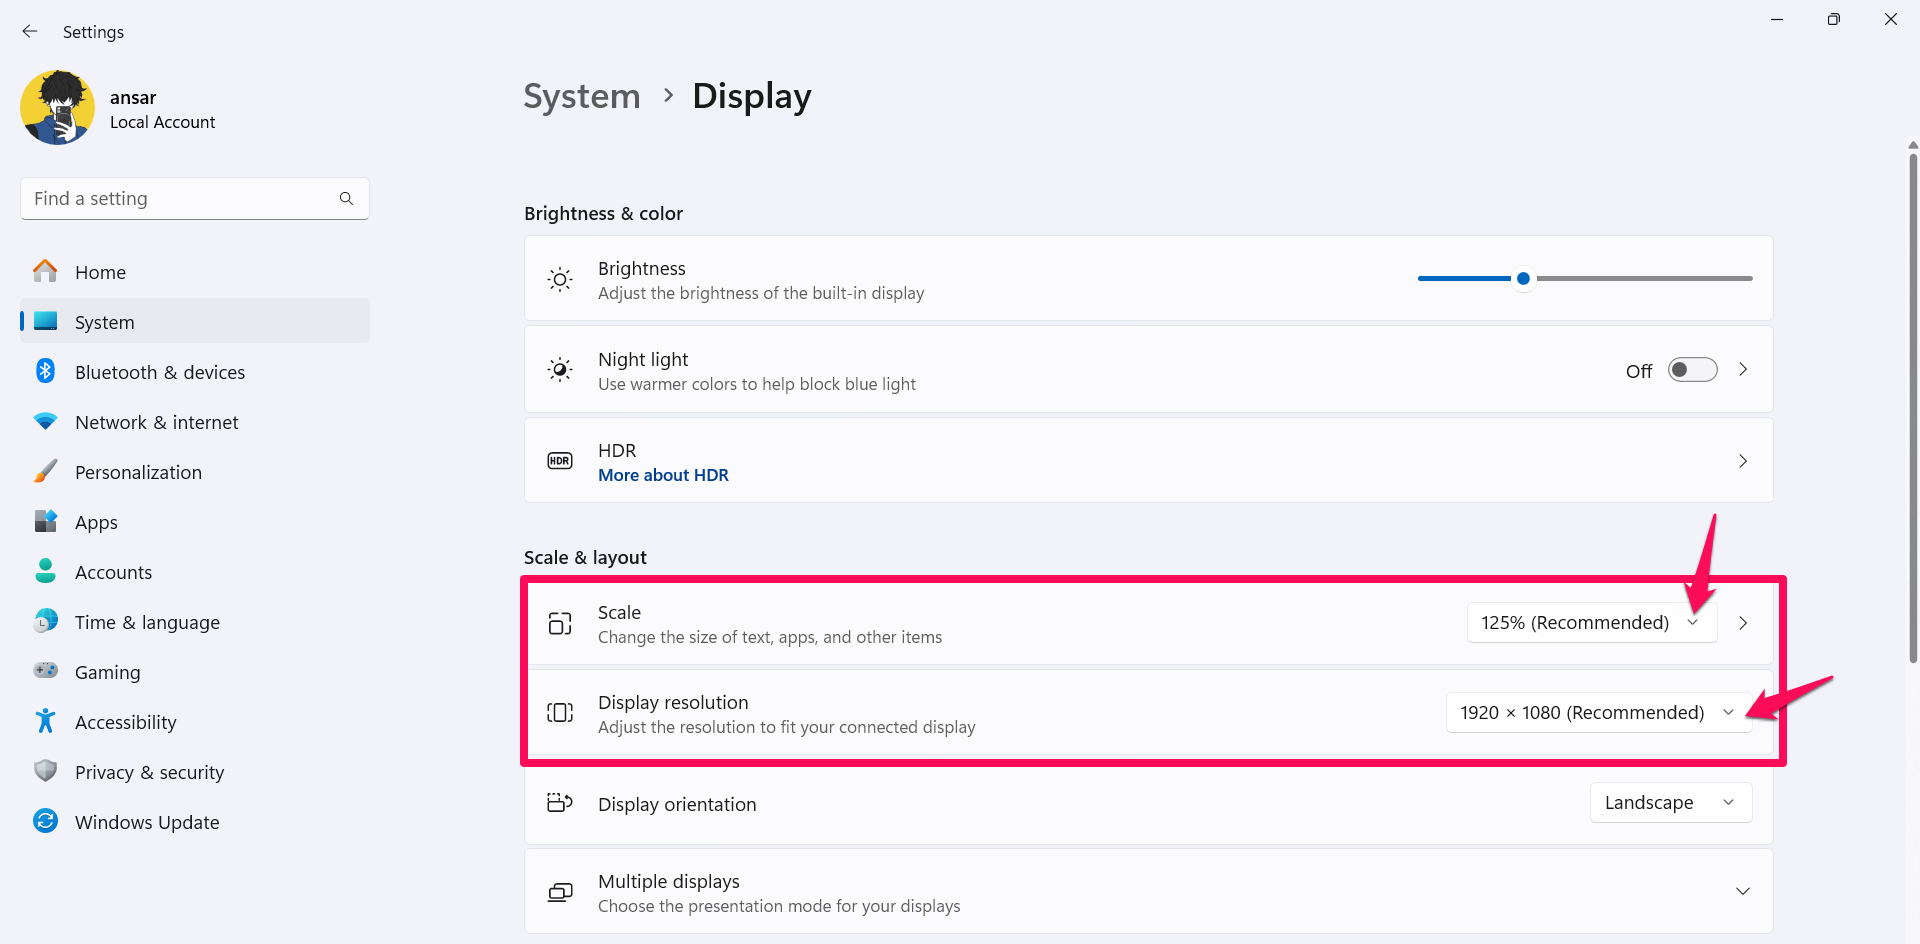The height and width of the screenshot is (944, 1920).
Task: Click the Windows Update sync icon
Action: click(46, 821)
